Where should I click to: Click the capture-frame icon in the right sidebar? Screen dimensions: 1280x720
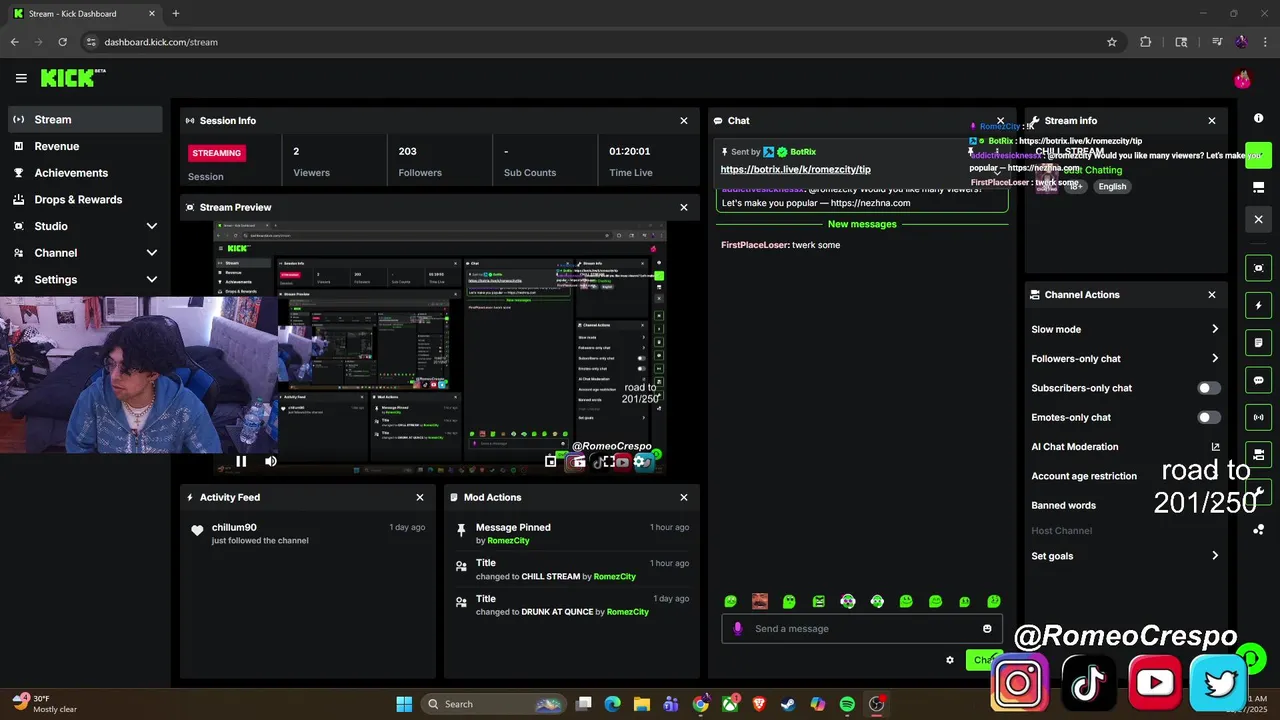[x=1259, y=268]
